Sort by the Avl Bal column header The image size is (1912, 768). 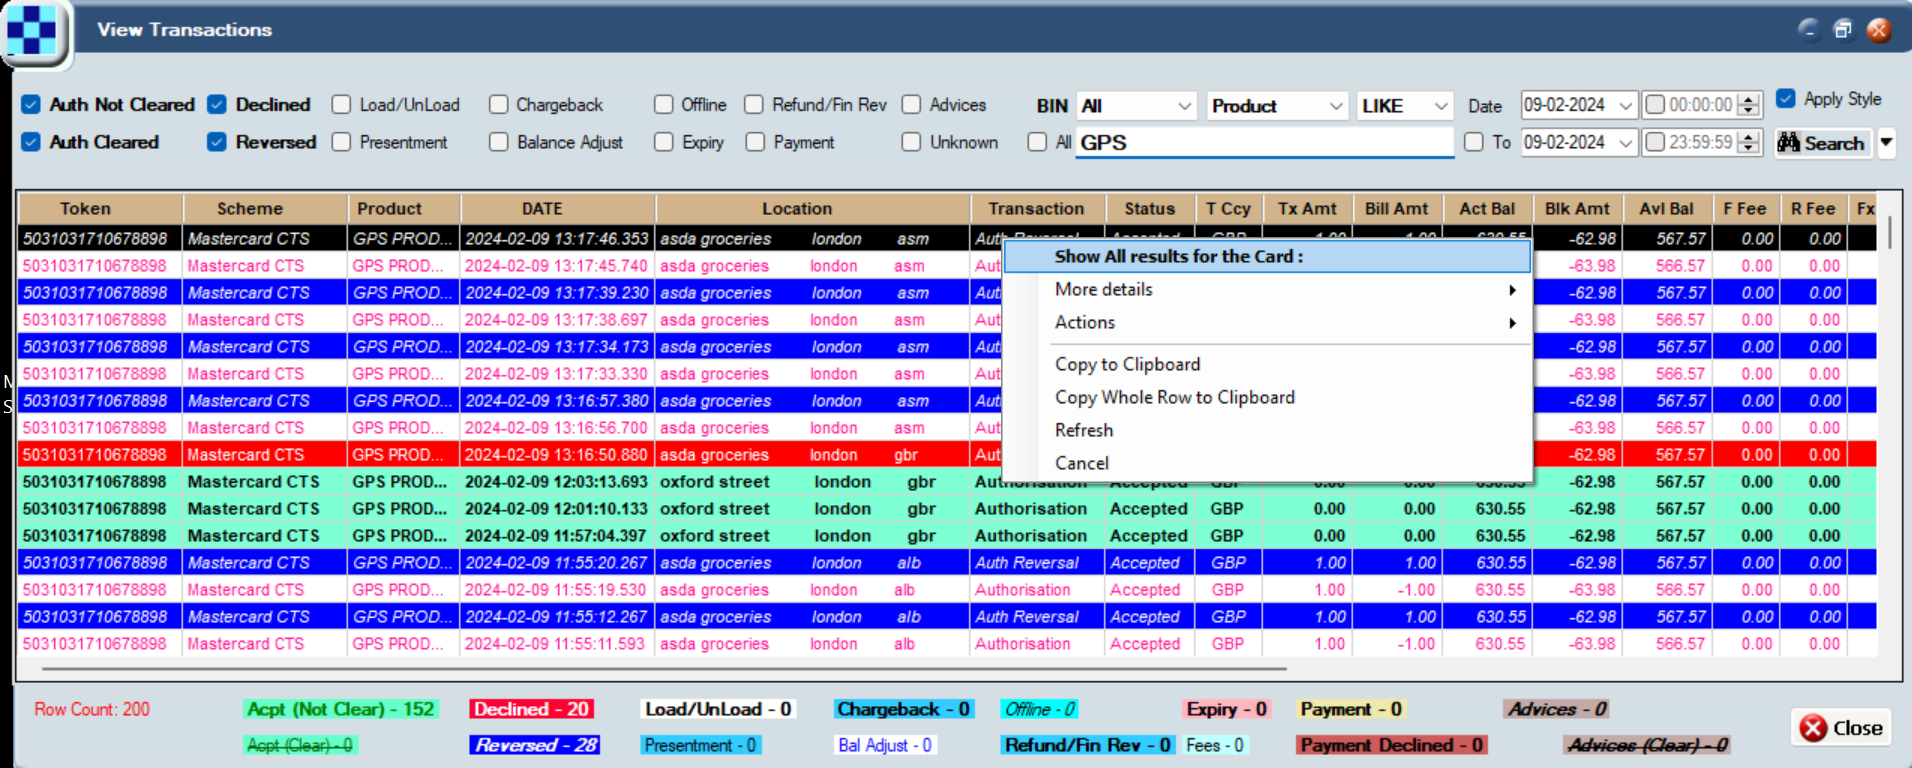pos(1666,209)
